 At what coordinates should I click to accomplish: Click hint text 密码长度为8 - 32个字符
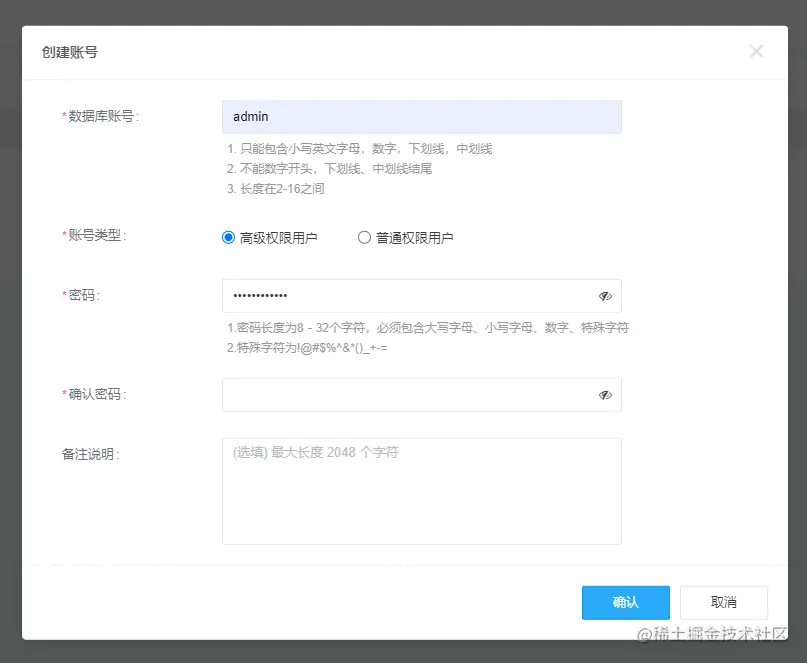(x=301, y=327)
